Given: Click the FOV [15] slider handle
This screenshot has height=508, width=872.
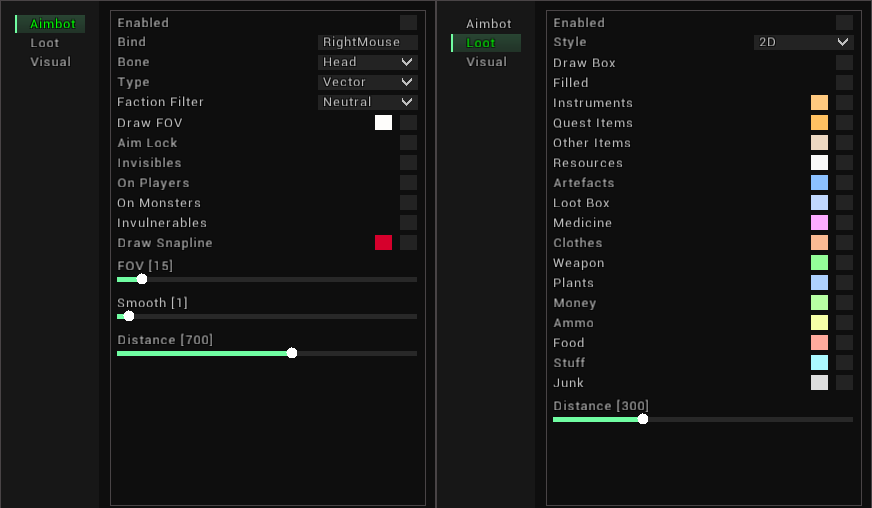Looking at the screenshot, I should point(142,279).
